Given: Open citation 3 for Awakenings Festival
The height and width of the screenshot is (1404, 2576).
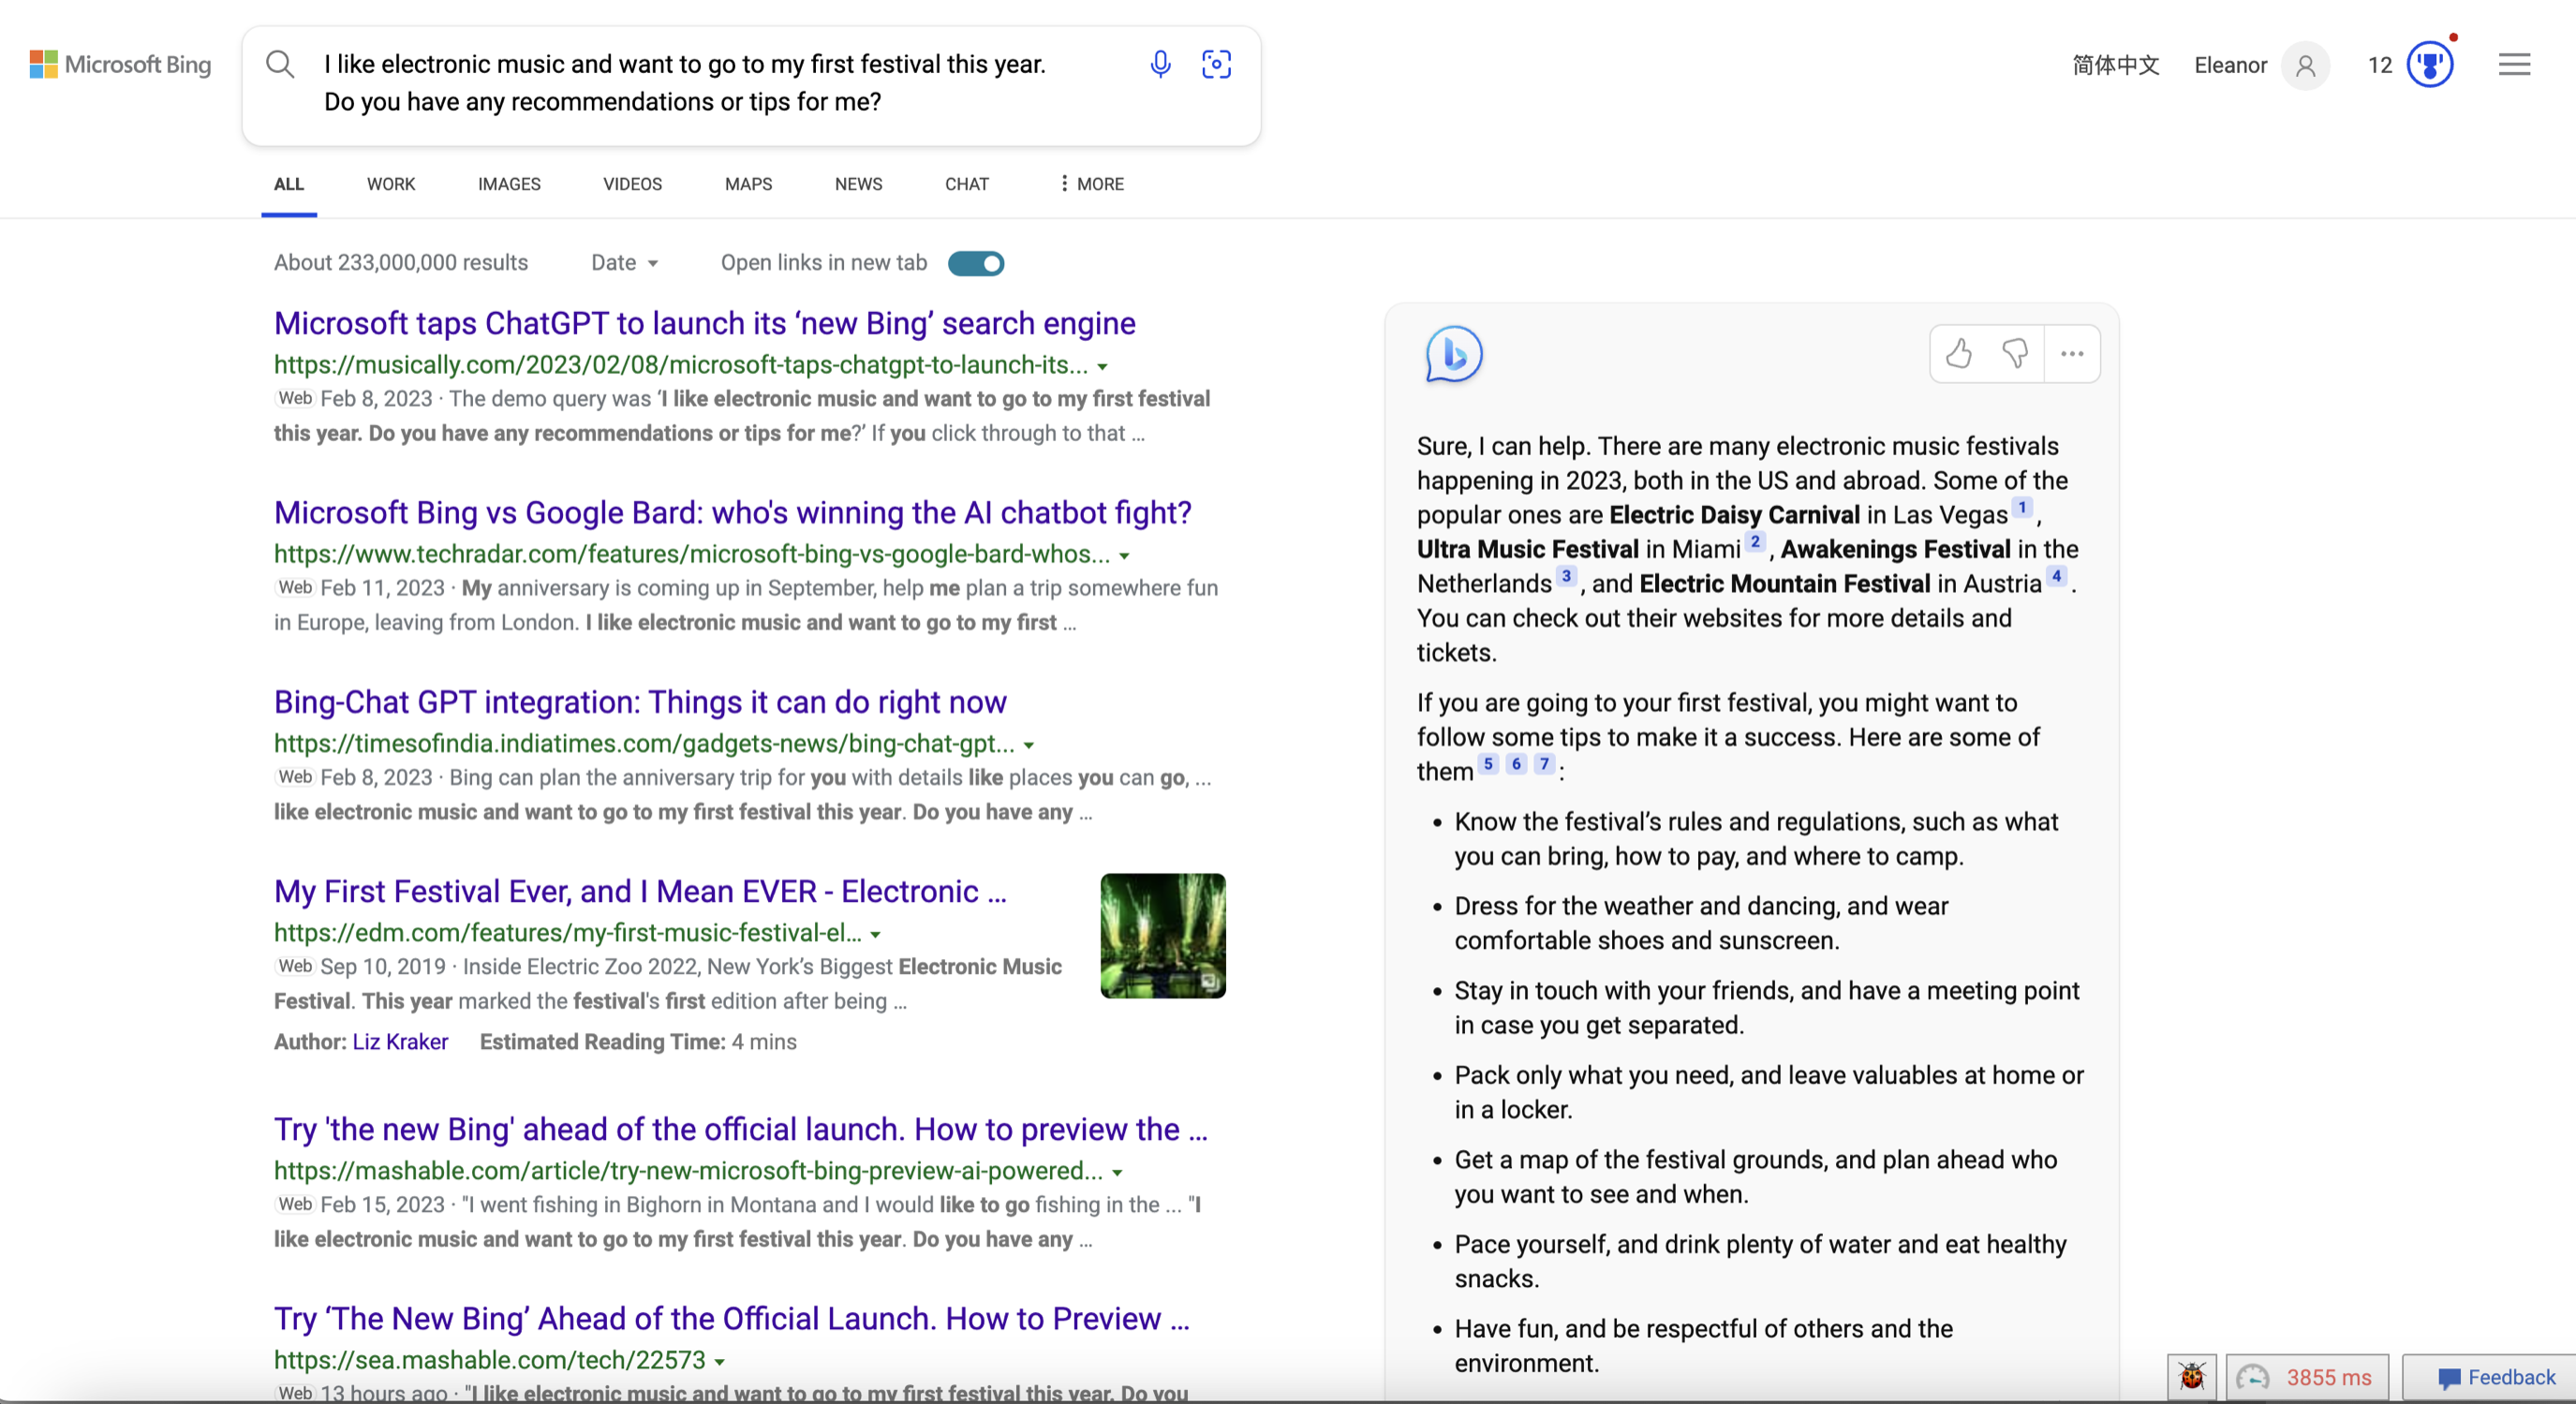Looking at the screenshot, I should pos(1566,576).
